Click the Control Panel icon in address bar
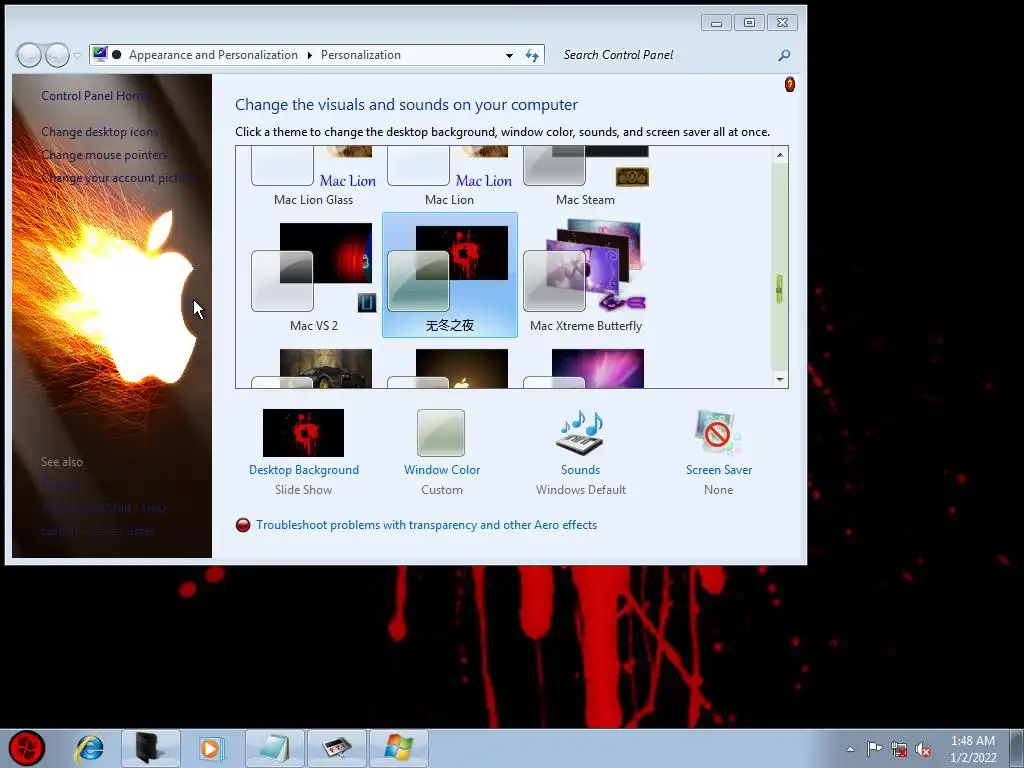This screenshot has height=768, width=1024. tap(100, 54)
